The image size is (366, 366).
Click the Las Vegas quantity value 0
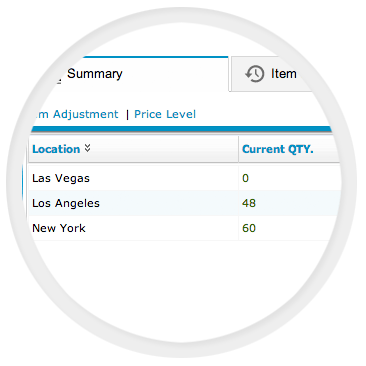click(245, 178)
